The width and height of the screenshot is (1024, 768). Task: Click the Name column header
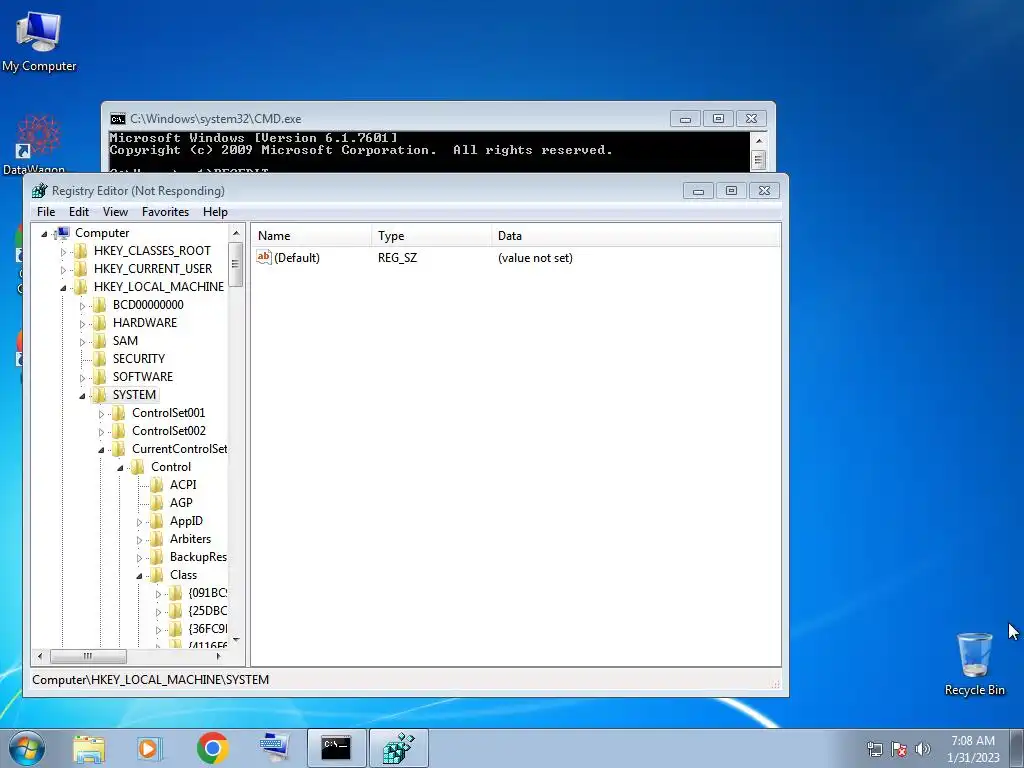(x=312, y=236)
